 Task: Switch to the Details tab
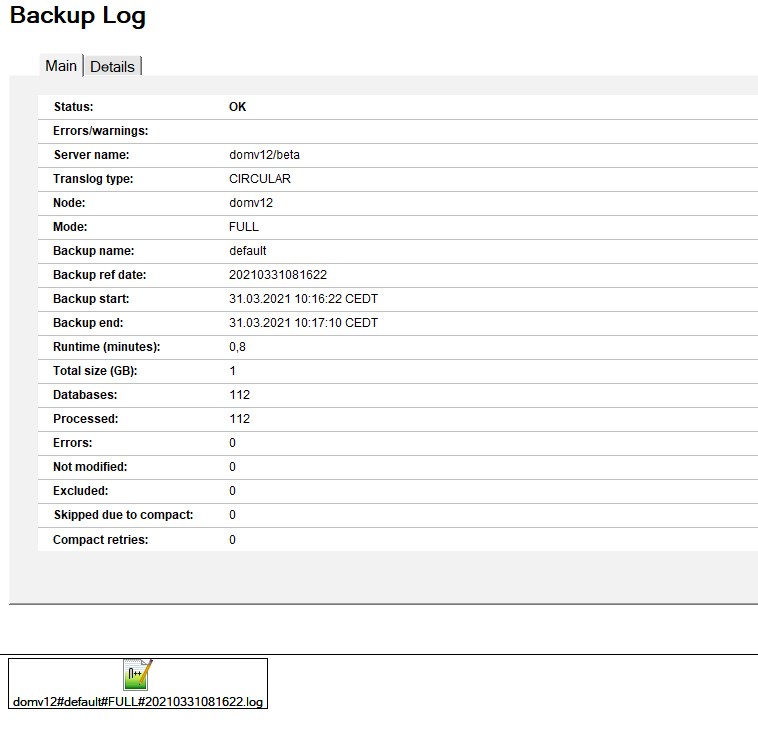pyautogui.click(x=112, y=66)
